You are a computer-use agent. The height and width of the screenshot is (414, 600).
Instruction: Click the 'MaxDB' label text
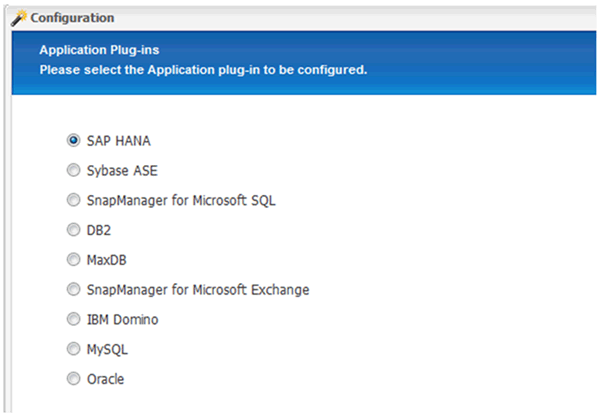pyautogui.click(x=109, y=260)
